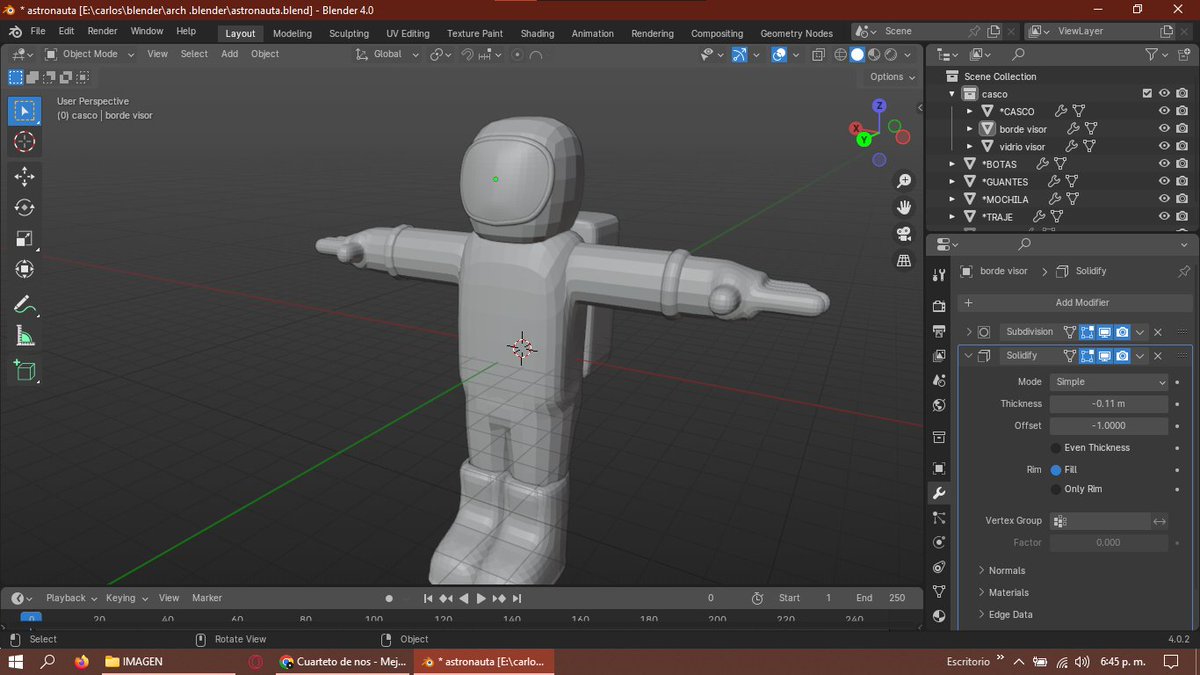This screenshot has width=1200, height=675.
Task: Expand the BOTAS tree item
Action: [x=952, y=164]
